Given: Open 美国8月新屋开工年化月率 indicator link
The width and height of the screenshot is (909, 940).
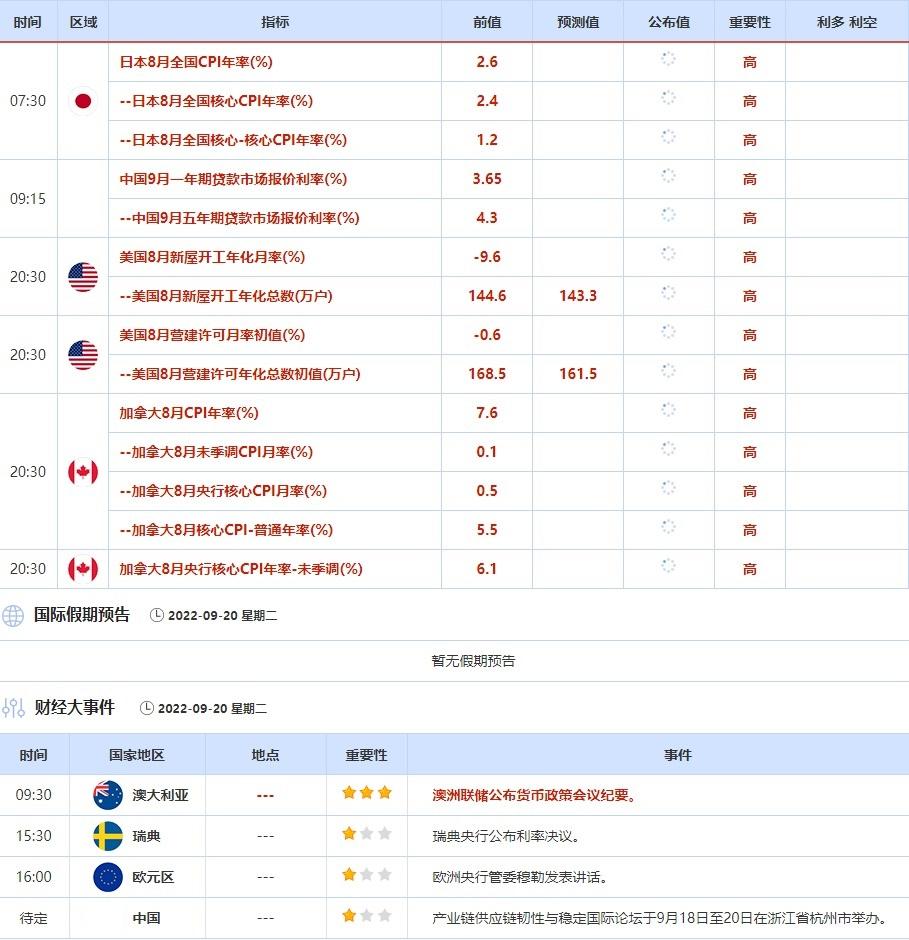Looking at the screenshot, I should click(212, 257).
